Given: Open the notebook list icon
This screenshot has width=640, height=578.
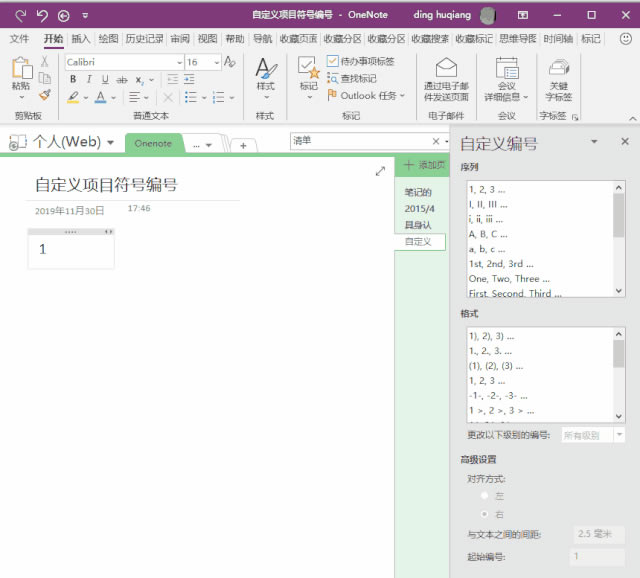Looking at the screenshot, I should pos(17,142).
